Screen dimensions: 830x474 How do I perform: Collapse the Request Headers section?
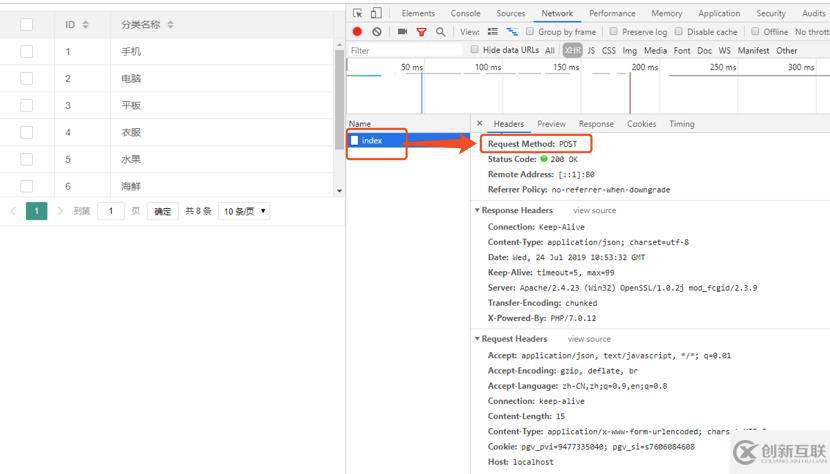pos(477,339)
